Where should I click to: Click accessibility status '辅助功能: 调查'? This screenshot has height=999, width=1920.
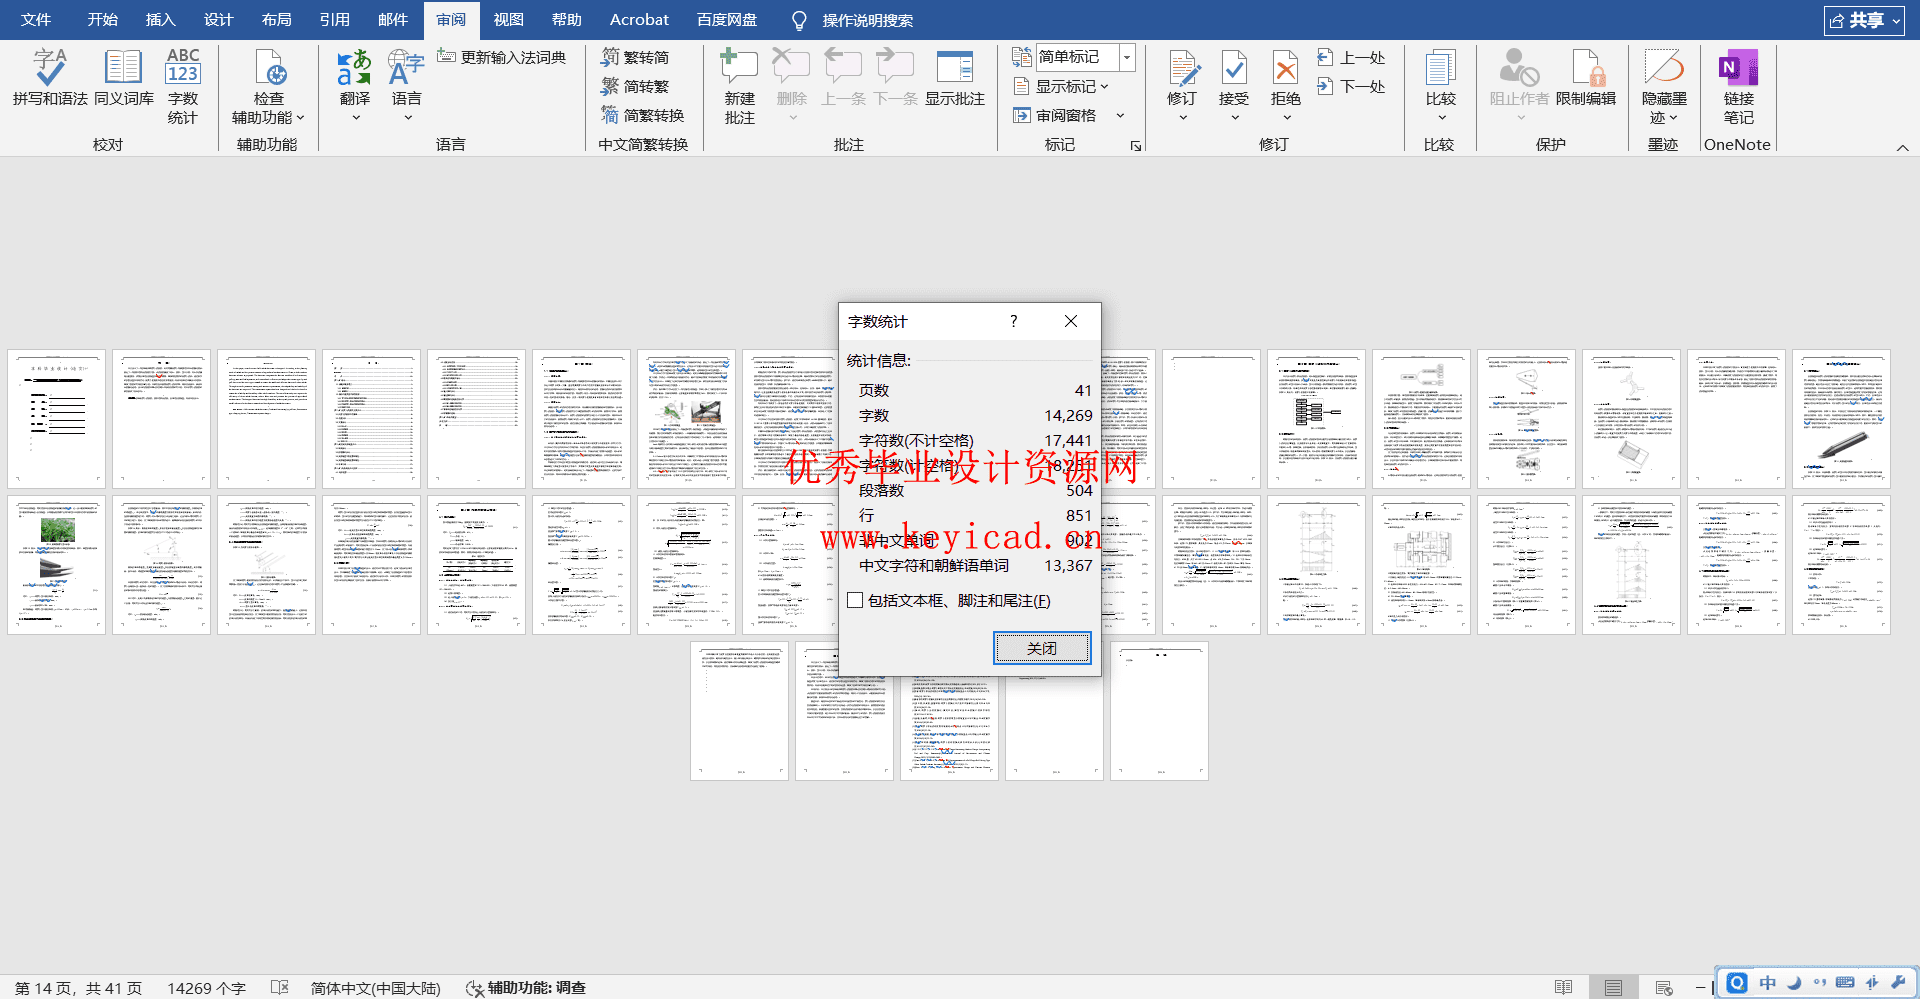pos(526,988)
